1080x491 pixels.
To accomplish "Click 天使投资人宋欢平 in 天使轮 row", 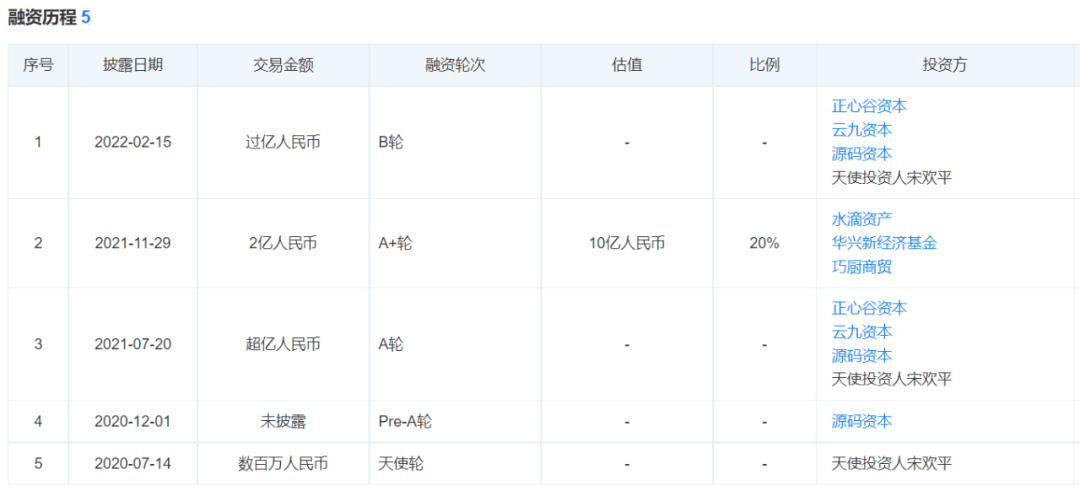I will 892,463.
